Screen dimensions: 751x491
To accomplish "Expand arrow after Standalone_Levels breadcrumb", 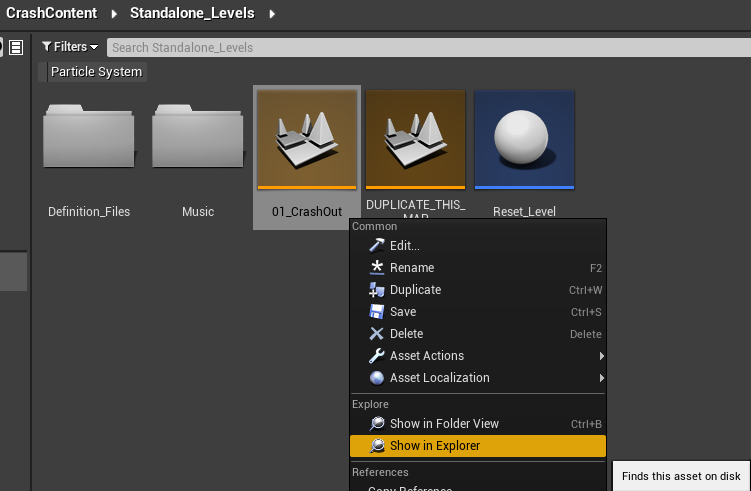I will point(272,14).
